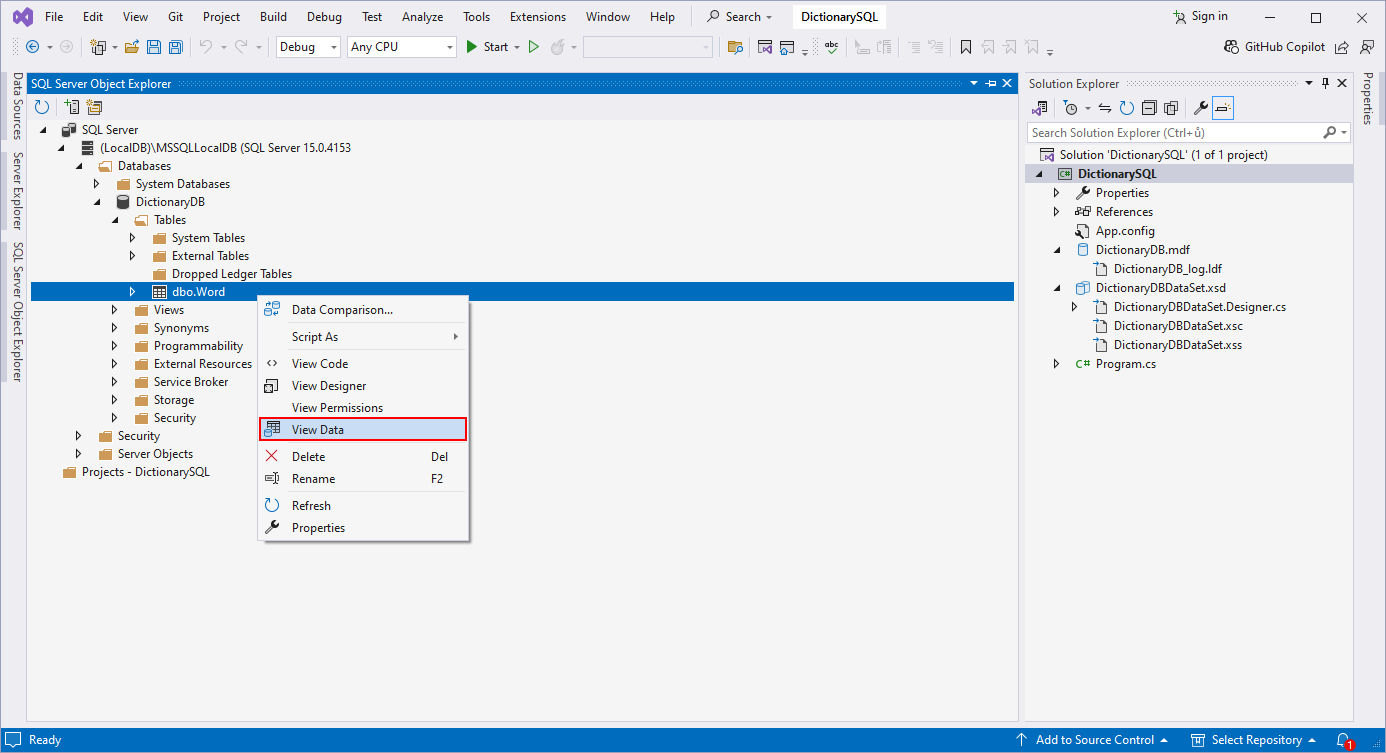Open the Any CPU platform dropdown
Image resolution: width=1386 pixels, height=753 pixels.
click(x=450, y=46)
